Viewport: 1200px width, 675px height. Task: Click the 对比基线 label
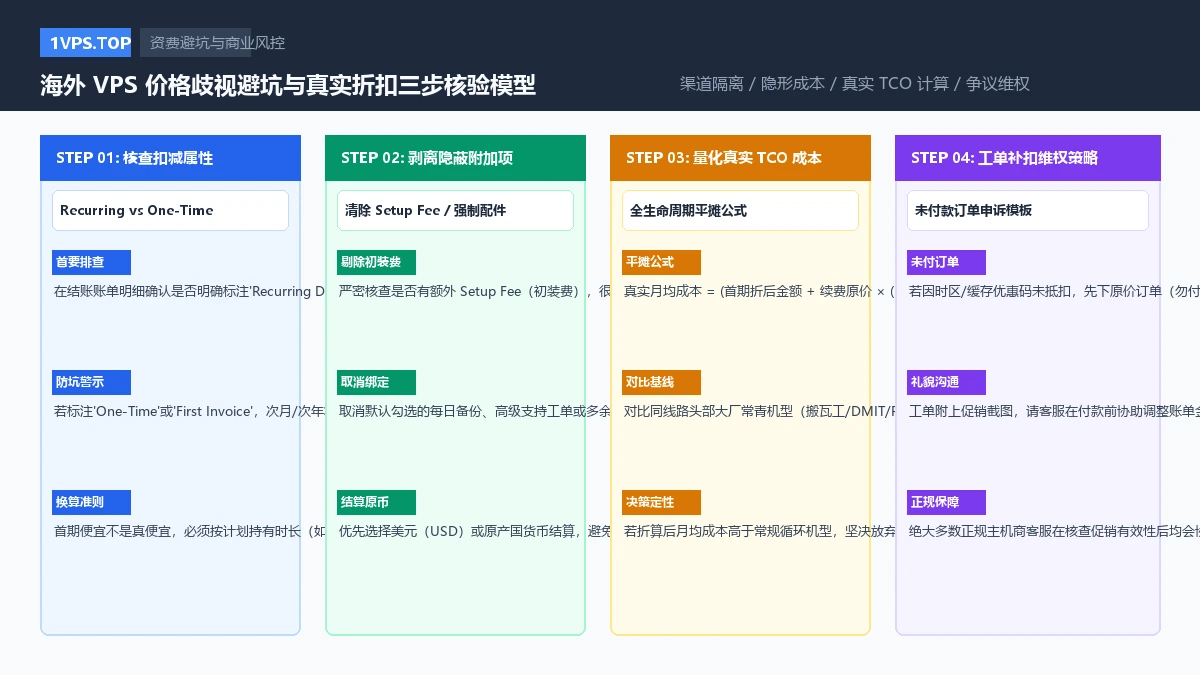661,382
